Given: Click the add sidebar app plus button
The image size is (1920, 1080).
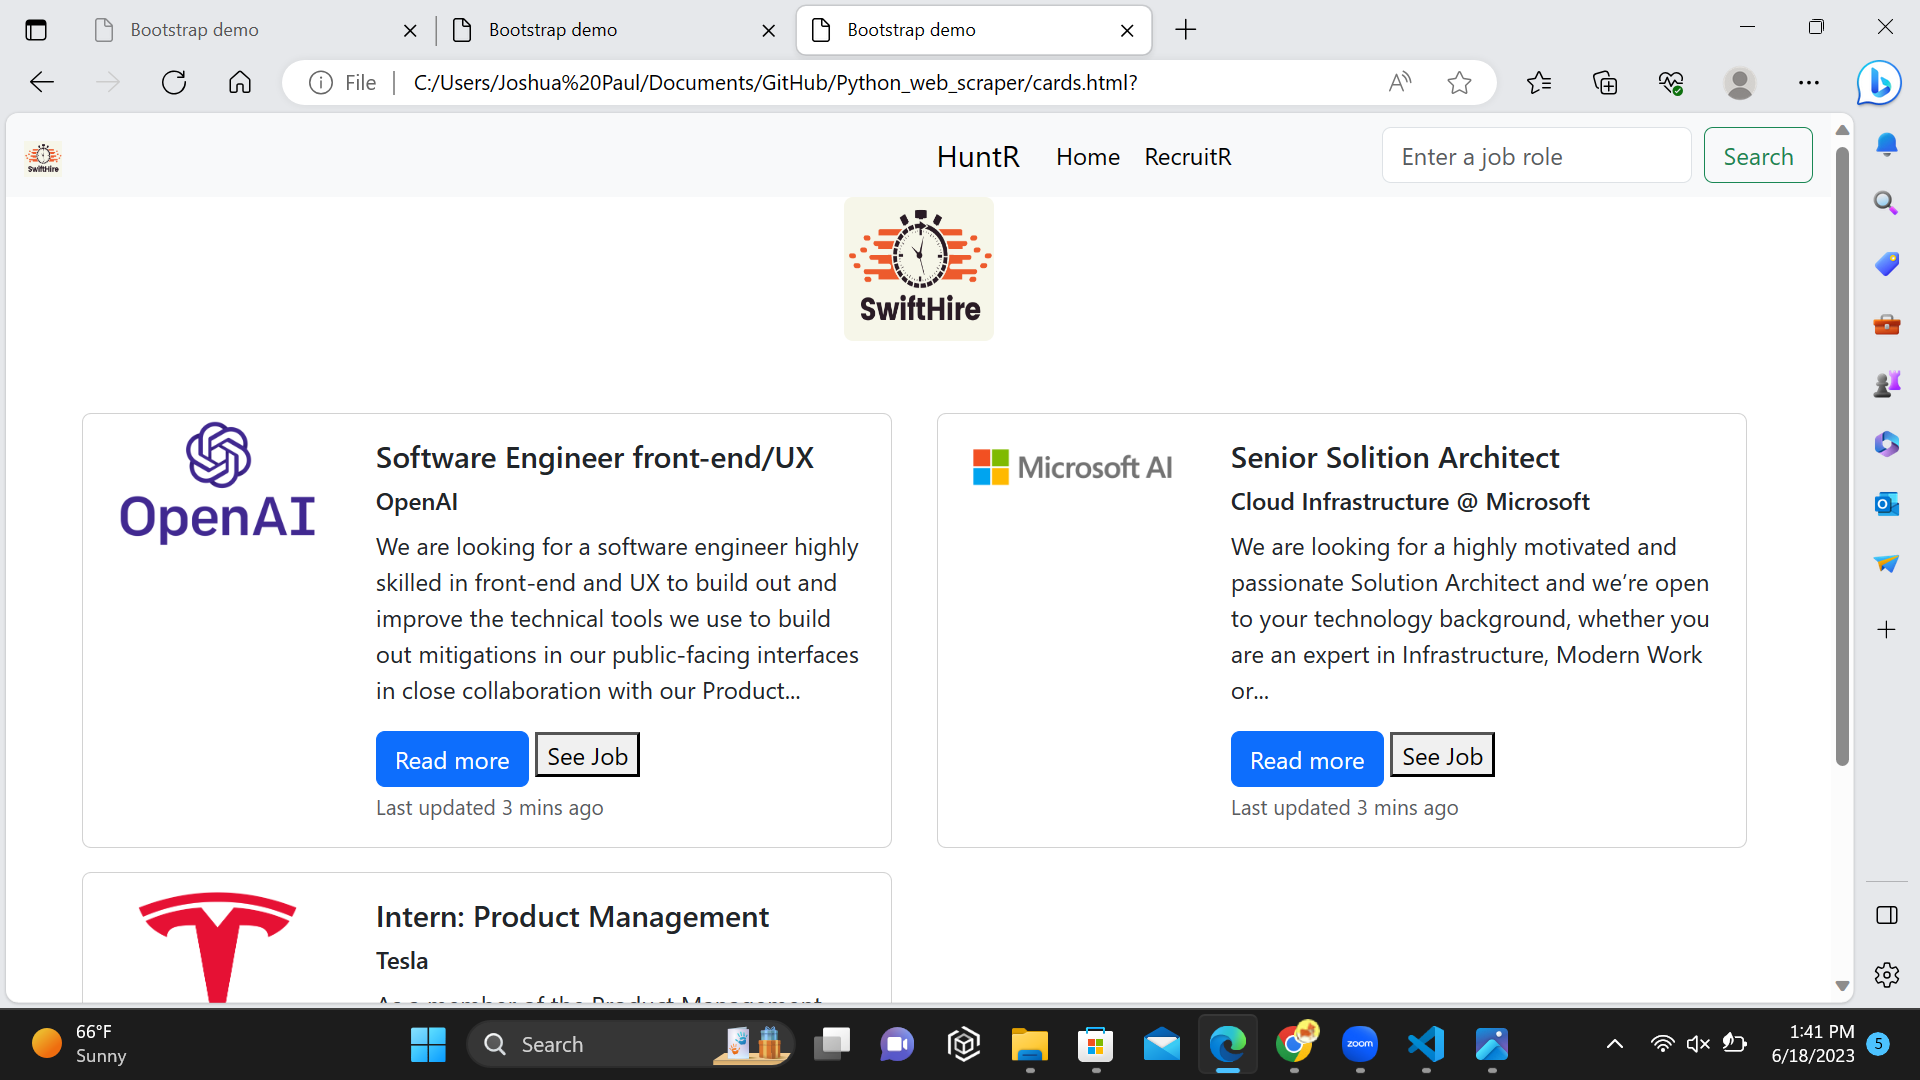Looking at the screenshot, I should [1886, 630].
